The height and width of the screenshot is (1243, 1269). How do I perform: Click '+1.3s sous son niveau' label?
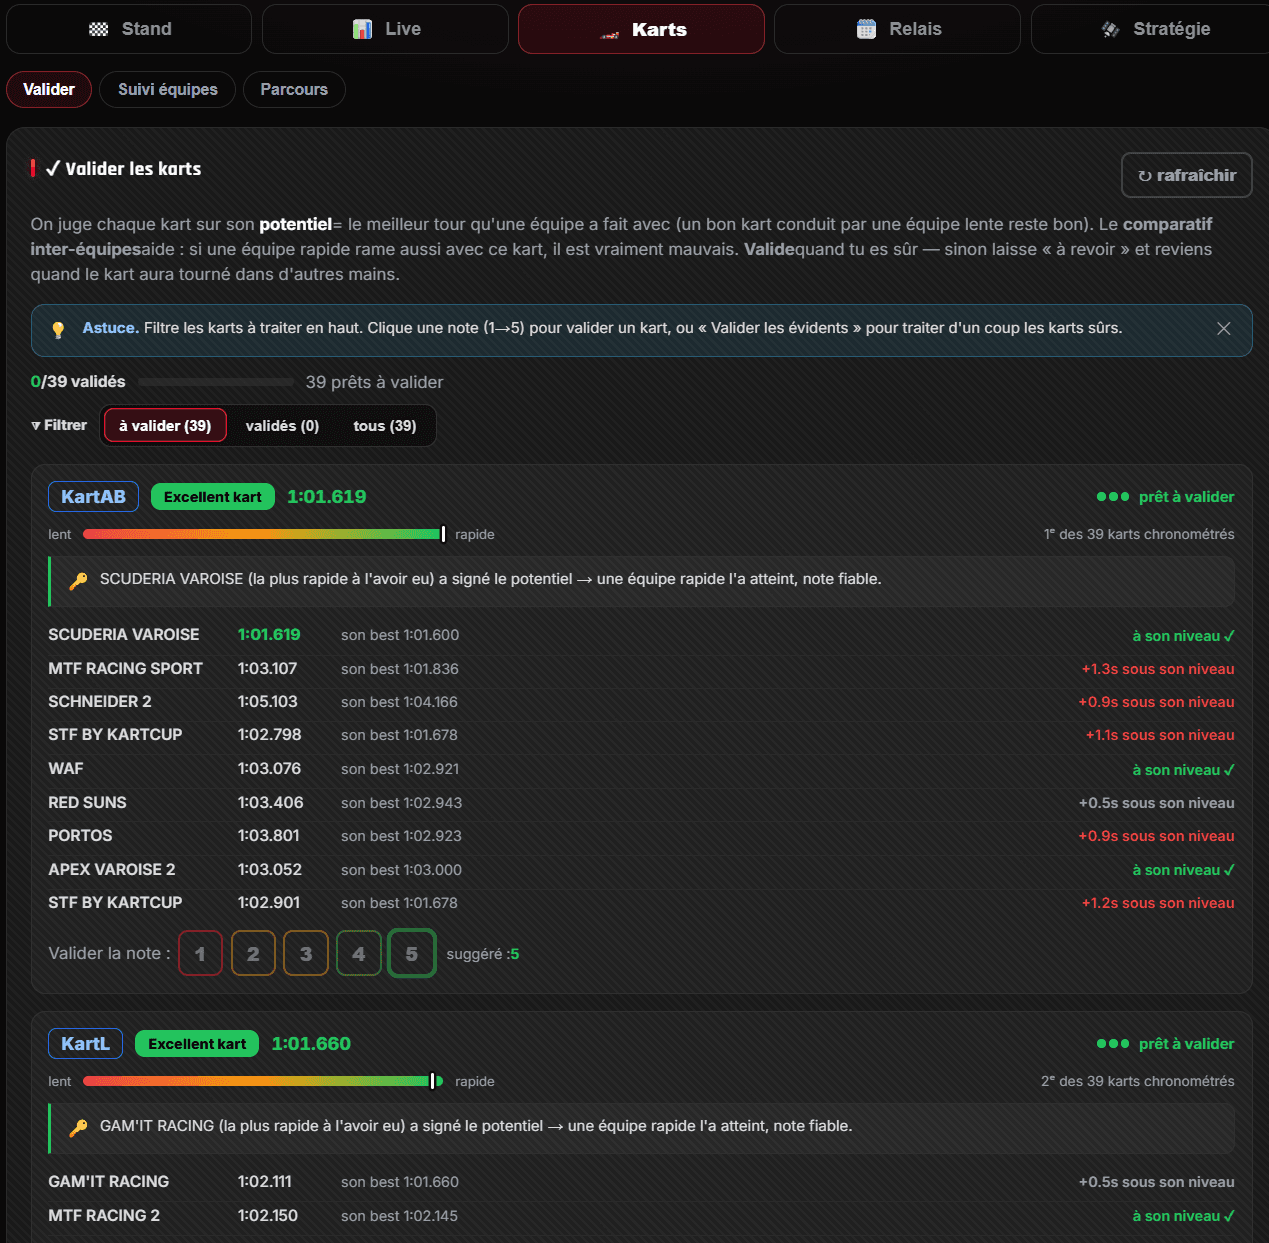(1158, 669)
